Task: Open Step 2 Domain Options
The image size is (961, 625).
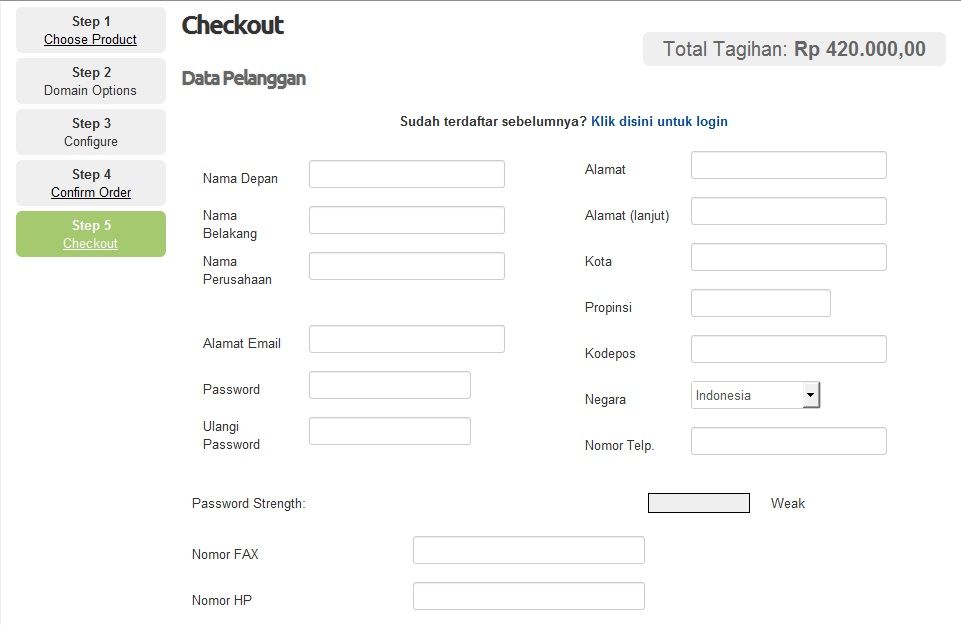Action: (91, 81)
